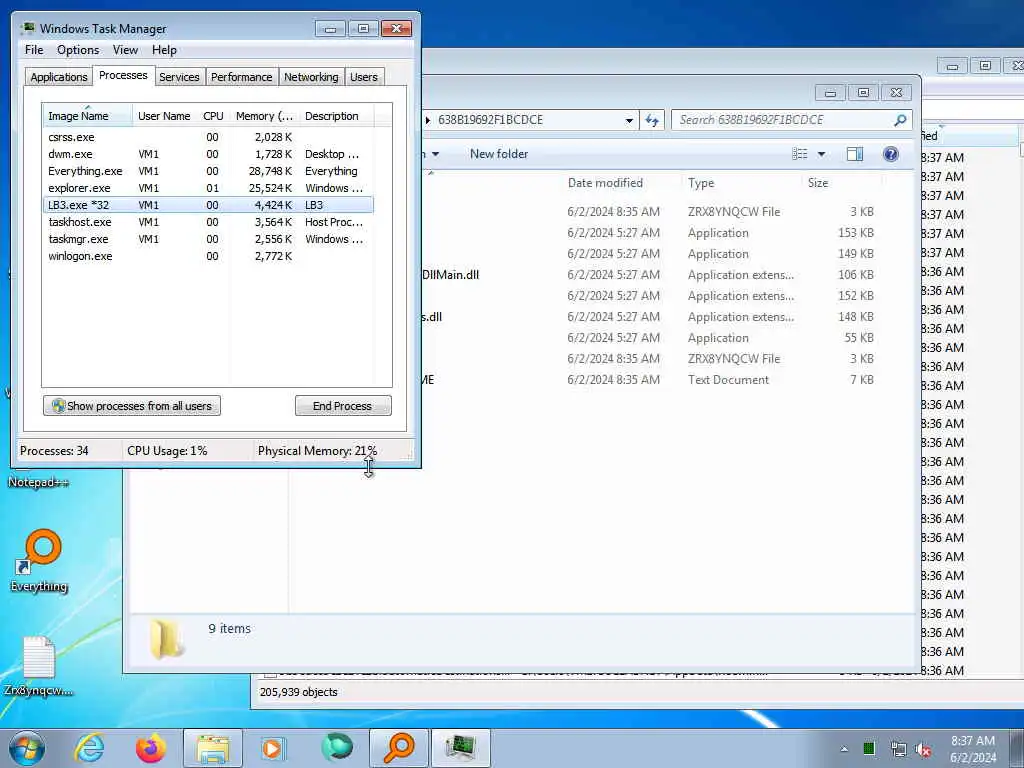The image size is (1024, 768).
Task: Open the network tray icon
Action: tap(899, 750)
